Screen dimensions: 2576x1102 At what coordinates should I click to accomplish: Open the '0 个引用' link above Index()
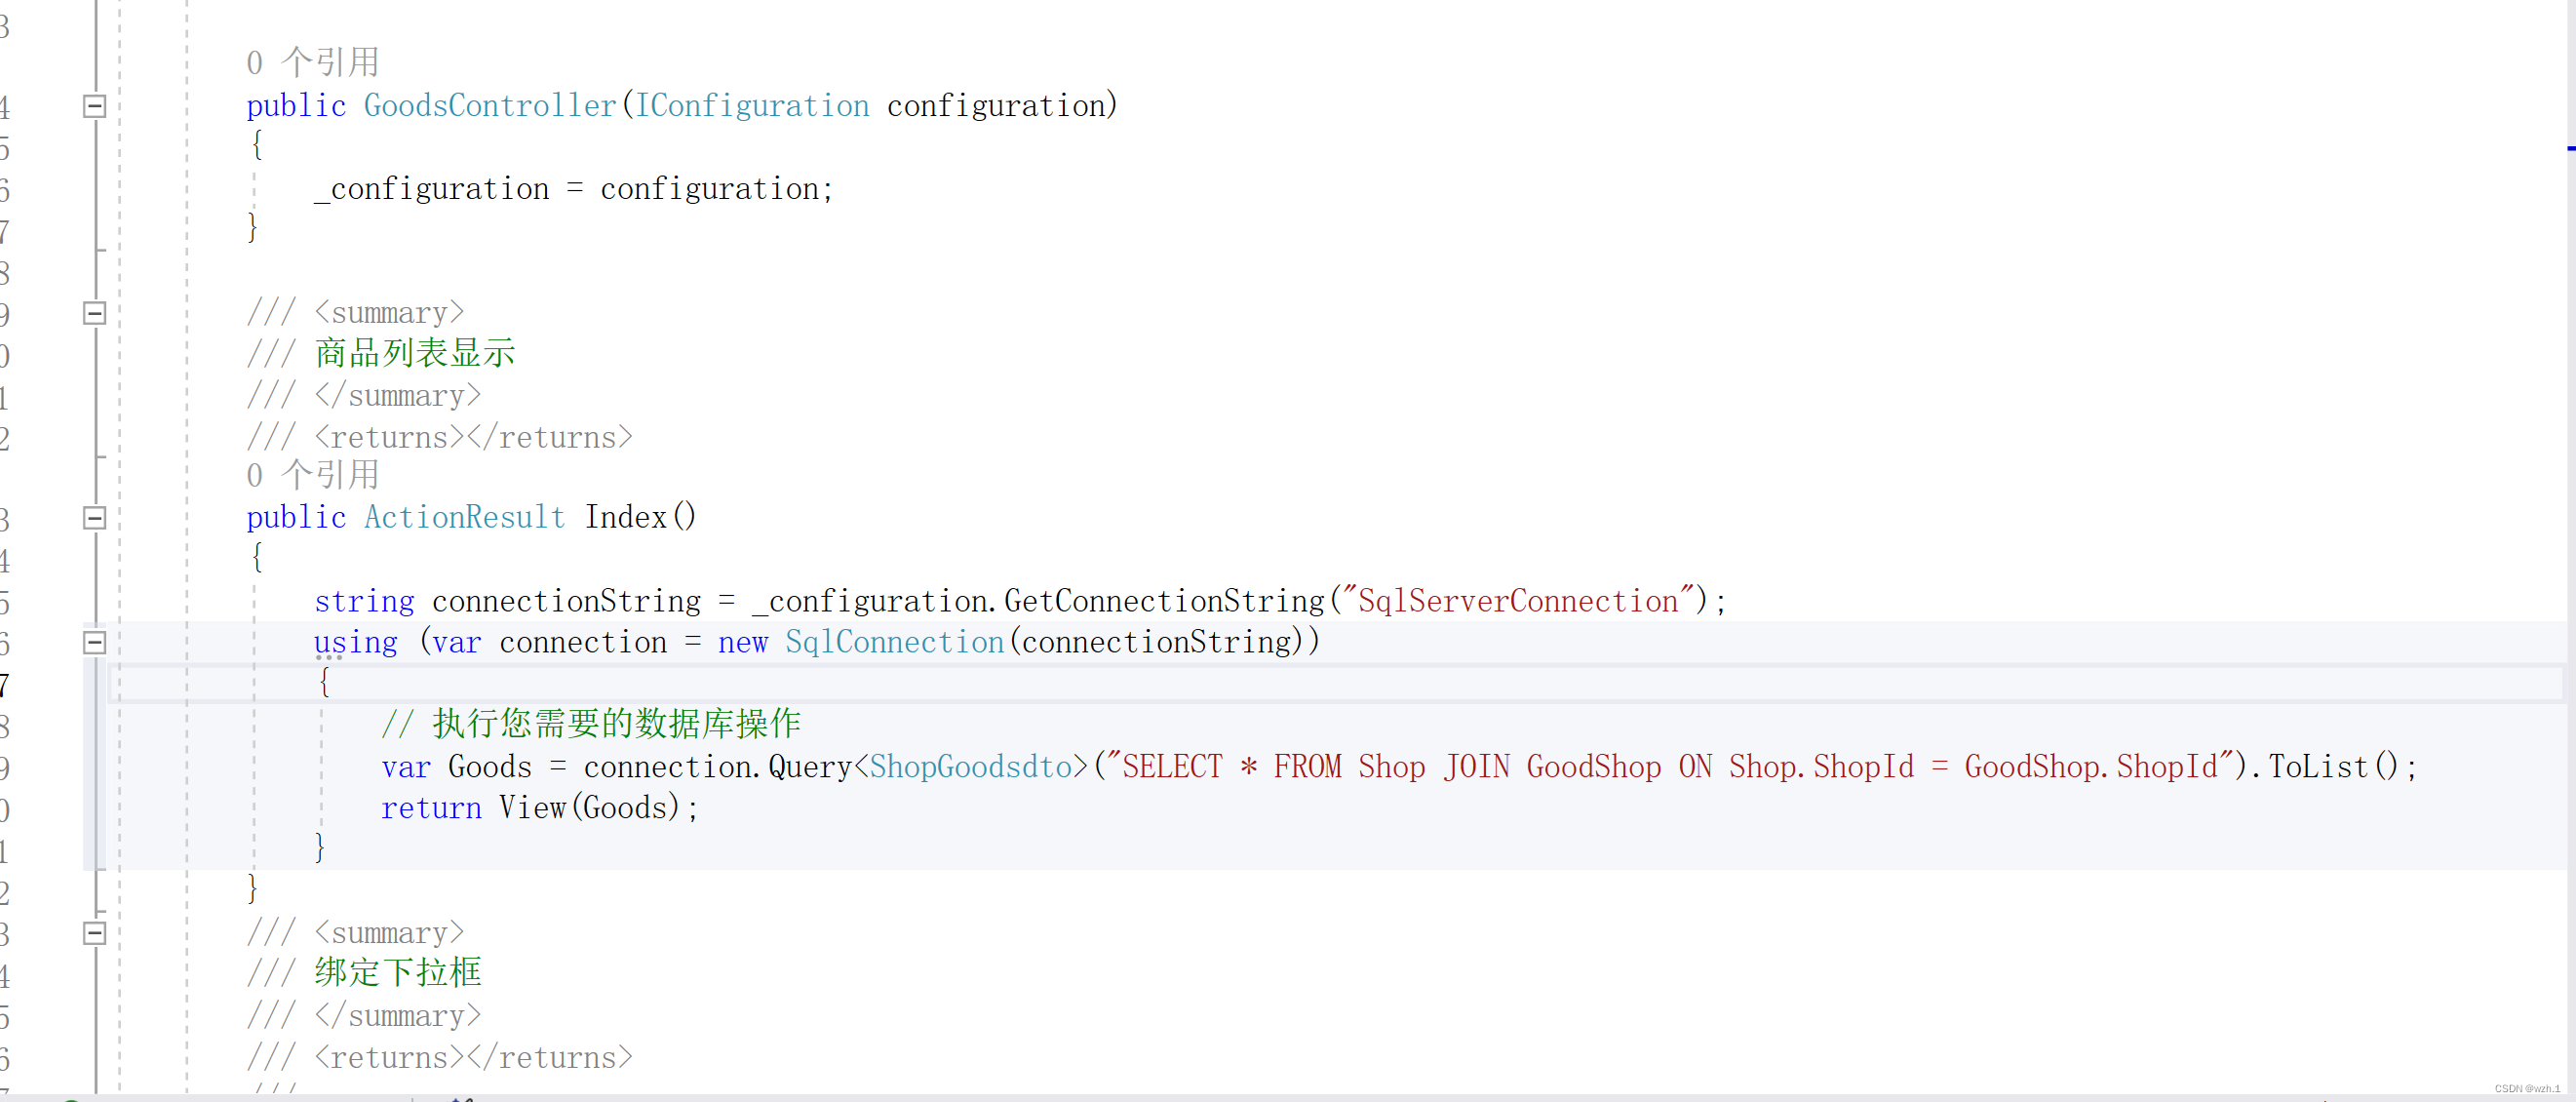coord(312,476)
